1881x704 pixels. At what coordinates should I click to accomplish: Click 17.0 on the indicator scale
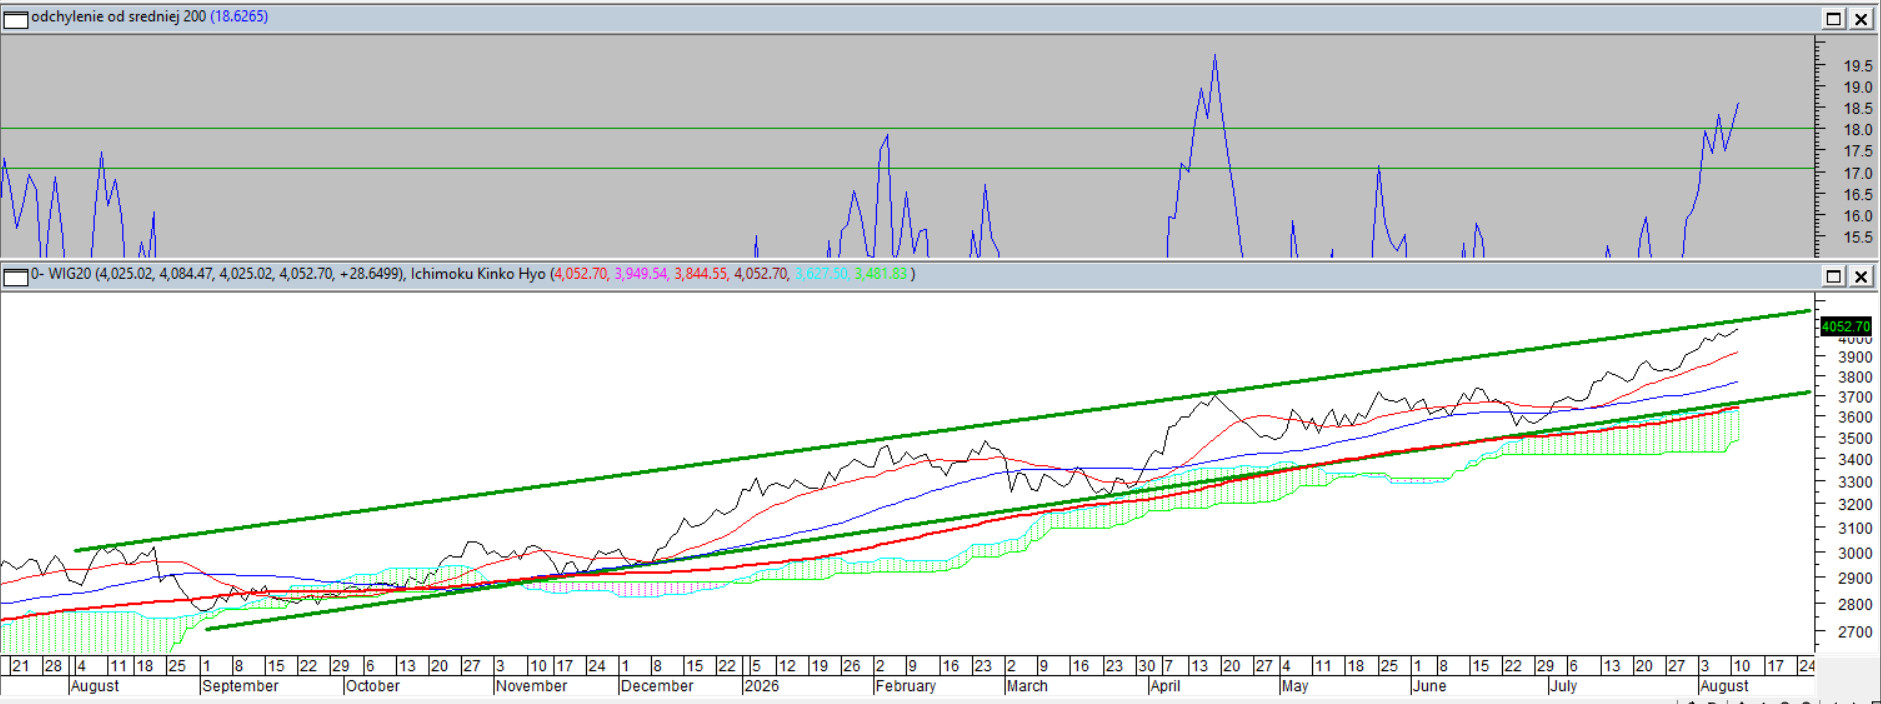coord(1858,173)
